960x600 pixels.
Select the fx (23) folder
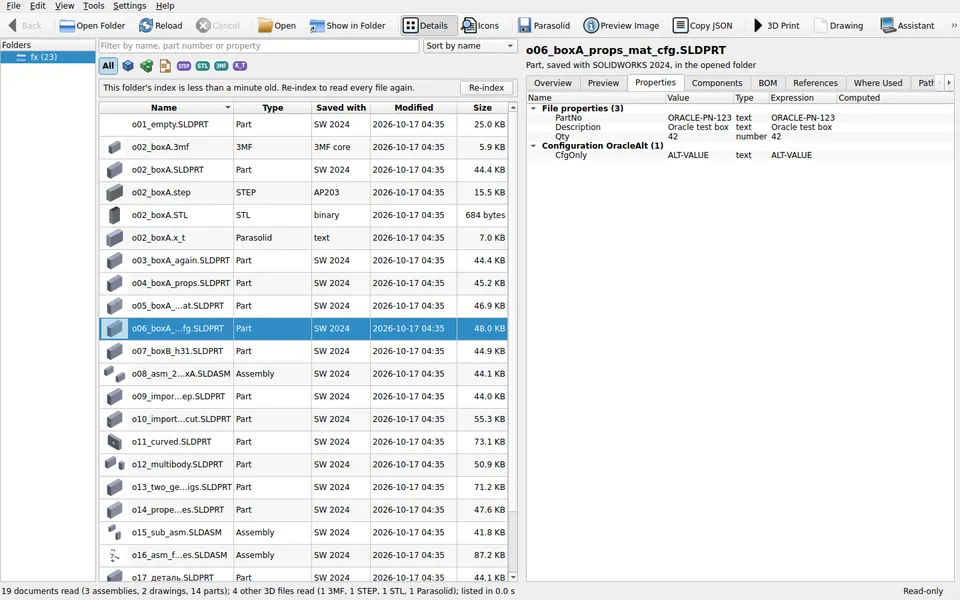click(x=48, y=57)
